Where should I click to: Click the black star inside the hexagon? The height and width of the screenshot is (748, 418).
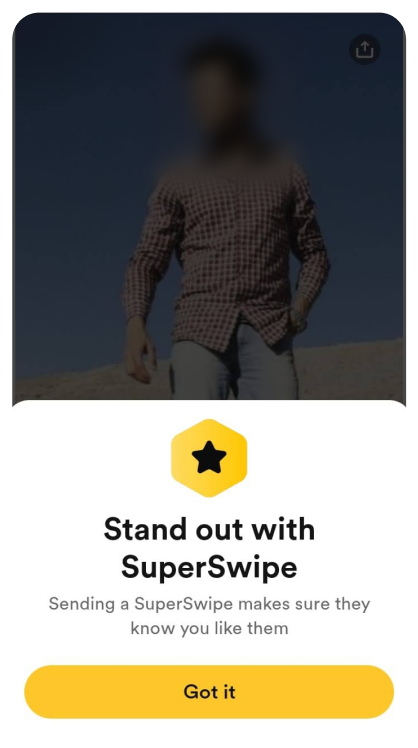[x=209, y=457]
